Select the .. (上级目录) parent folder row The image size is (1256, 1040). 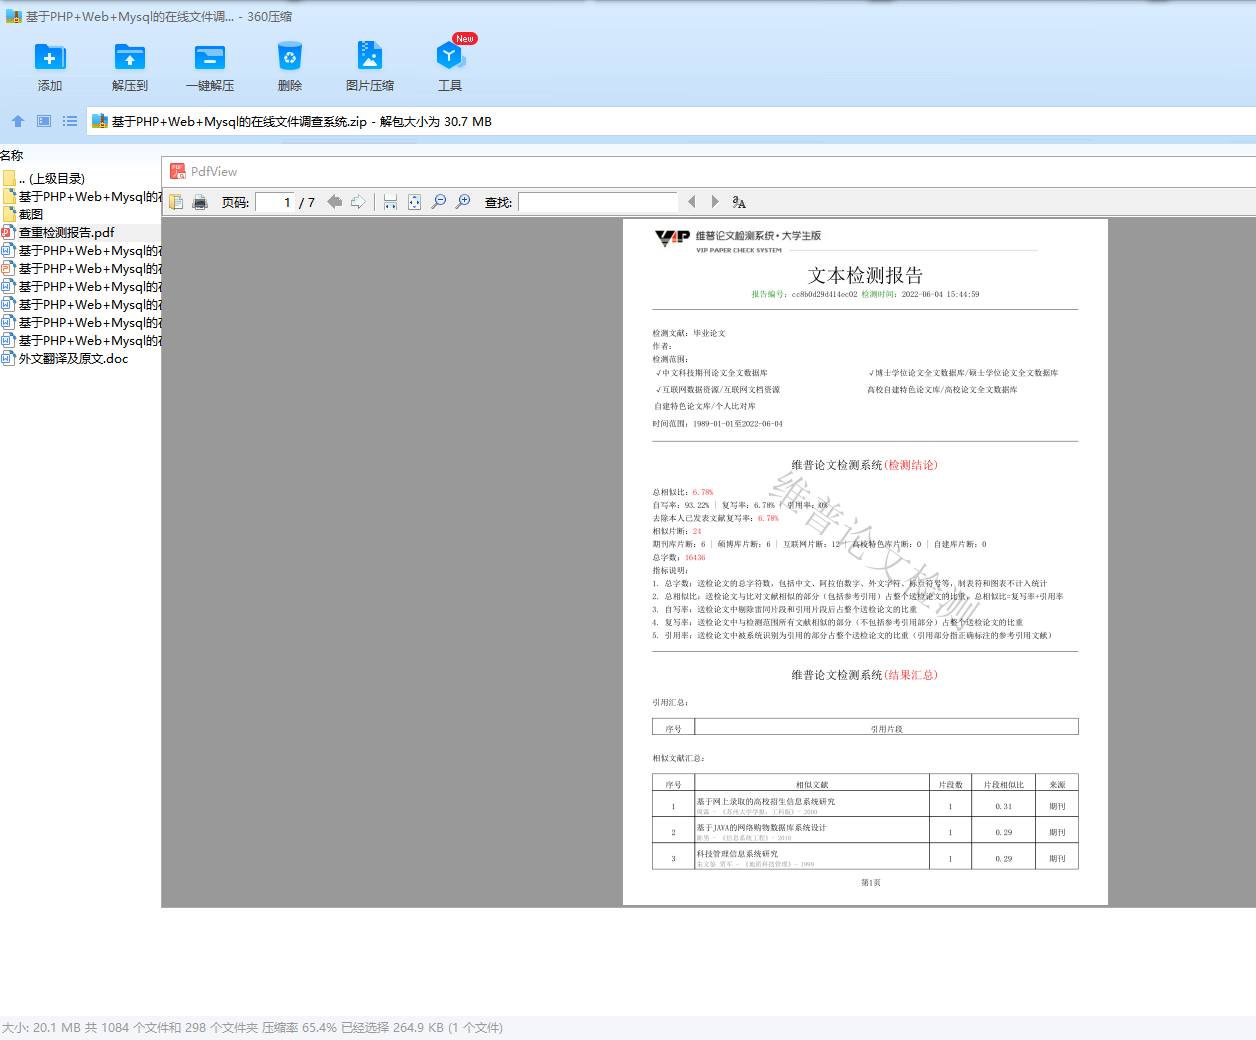80,179
